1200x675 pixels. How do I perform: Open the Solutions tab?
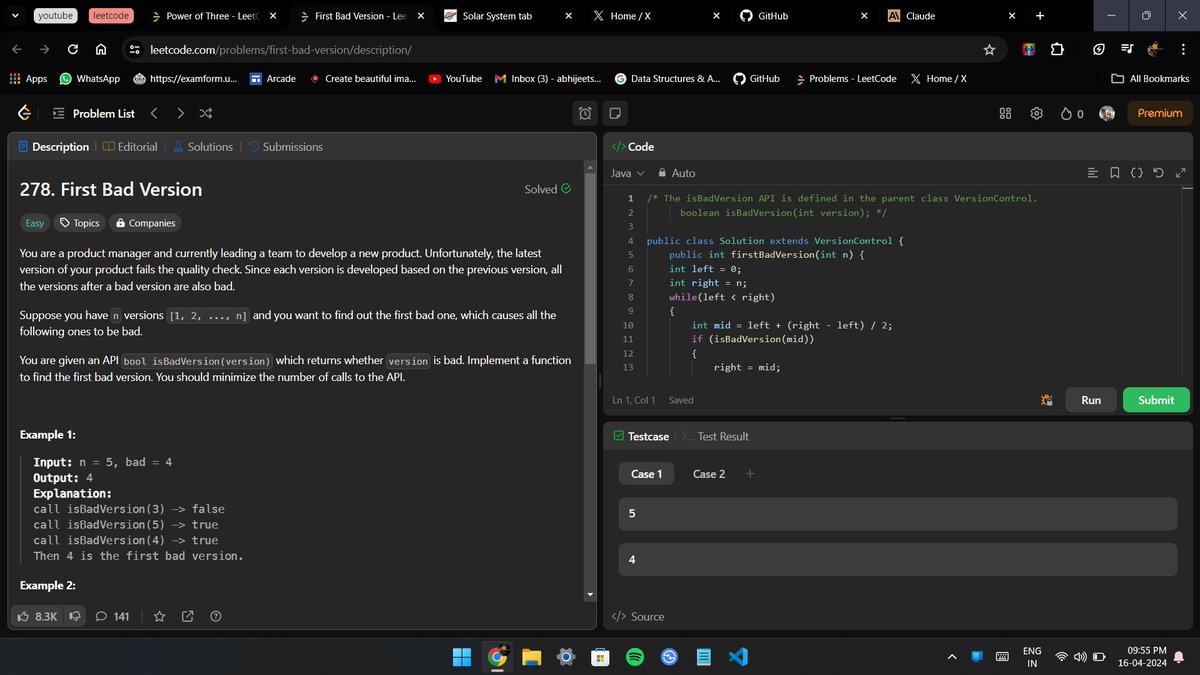tap(203, 147)
